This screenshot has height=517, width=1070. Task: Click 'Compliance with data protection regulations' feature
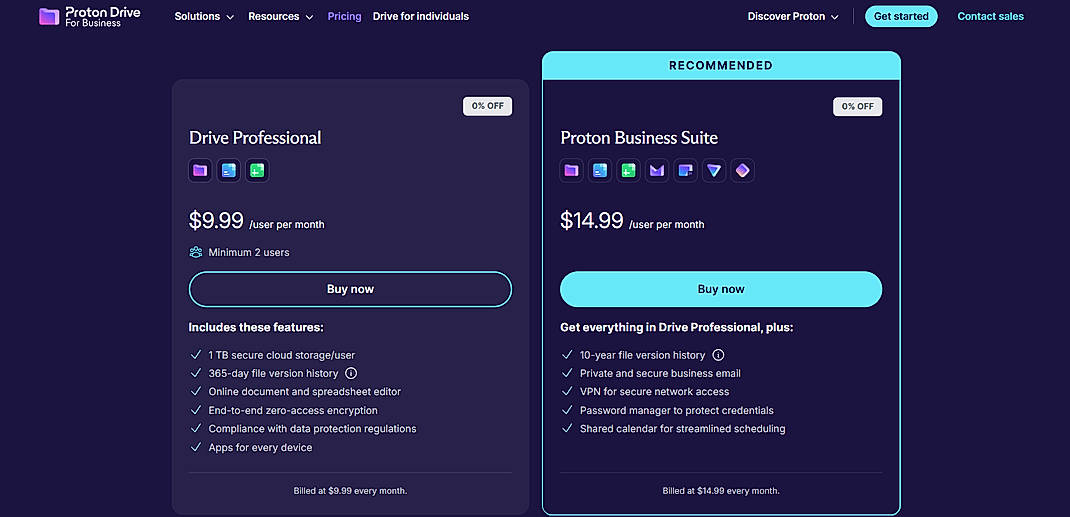(x=312, y=428)
